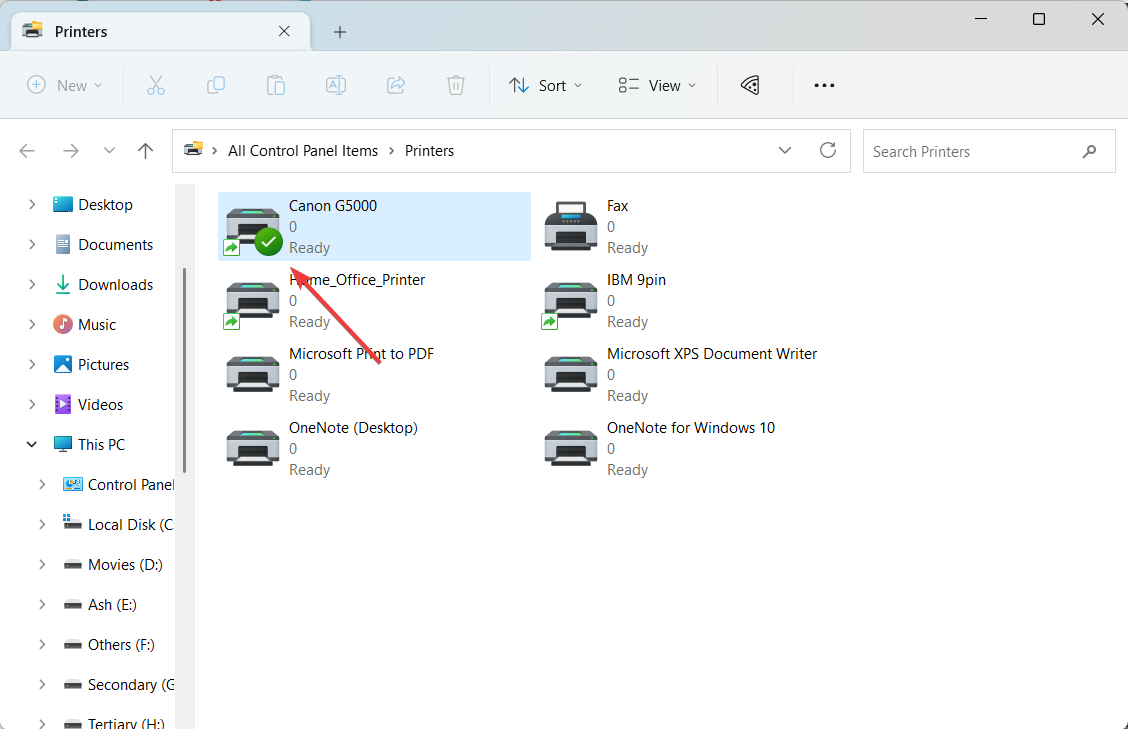1128x729 pixels.
Task: Click the Print toolbar icon
Action: coord(750,85)
